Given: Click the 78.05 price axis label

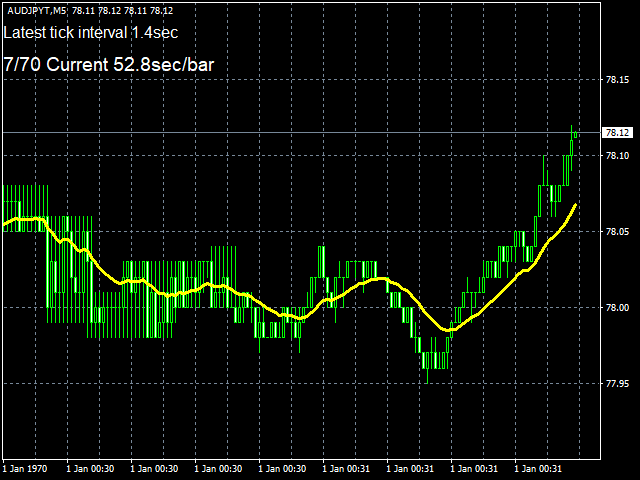Looking at the screenshot, I should [617, 231].
